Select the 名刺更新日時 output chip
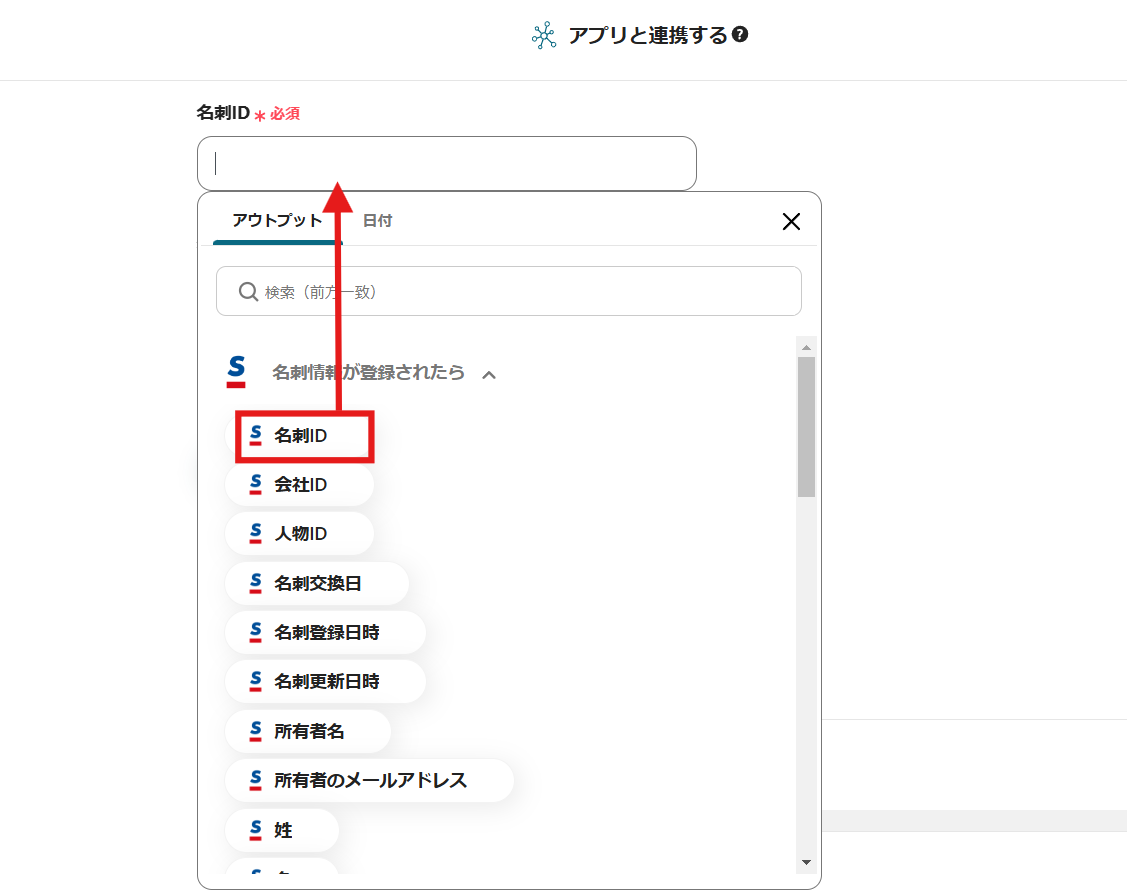This screenshot has width=1127, height=895. tap(326, 681)
